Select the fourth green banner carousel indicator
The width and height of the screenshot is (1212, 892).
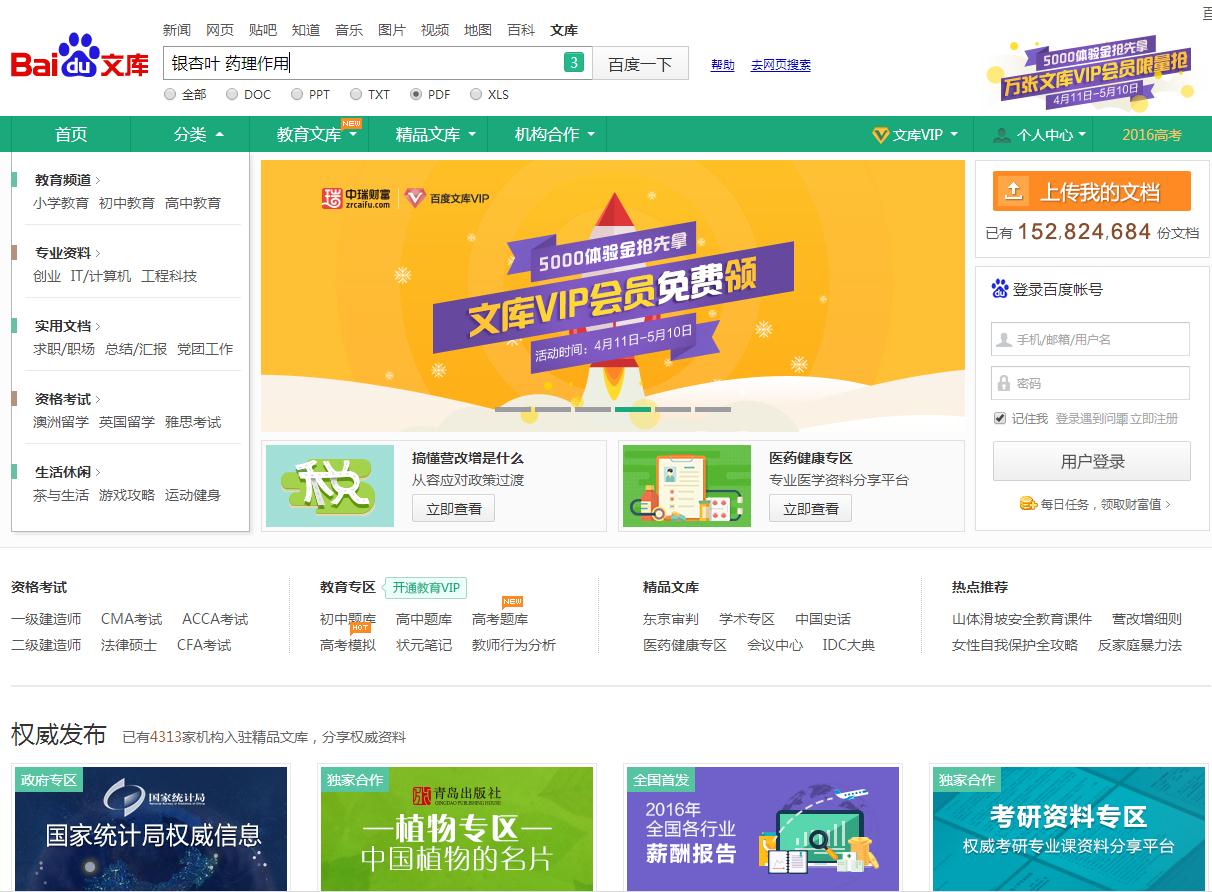(632, 409)
